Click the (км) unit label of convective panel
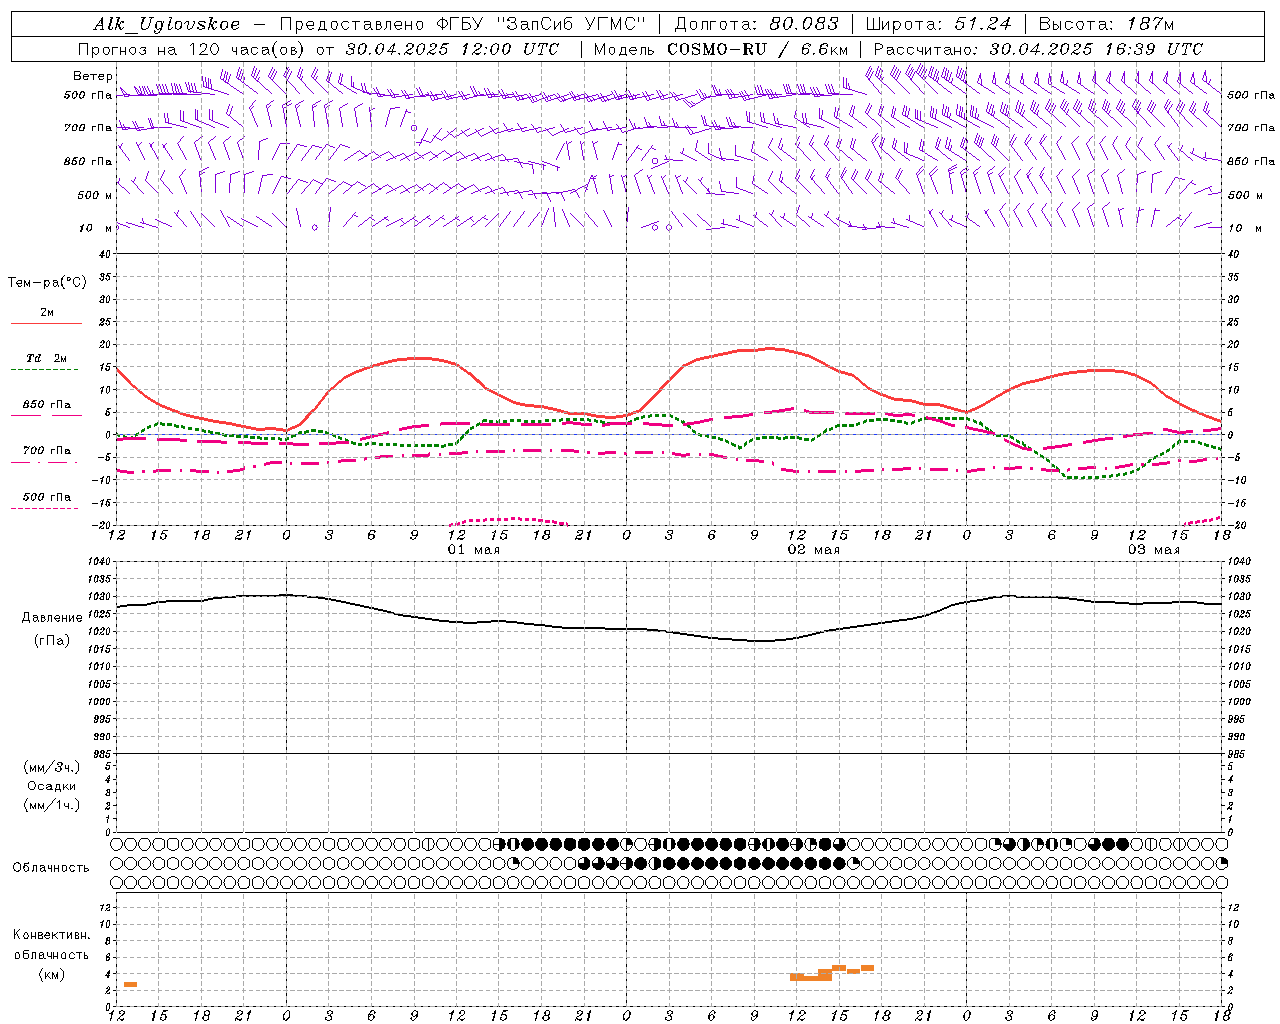 [x=52, y=974]
